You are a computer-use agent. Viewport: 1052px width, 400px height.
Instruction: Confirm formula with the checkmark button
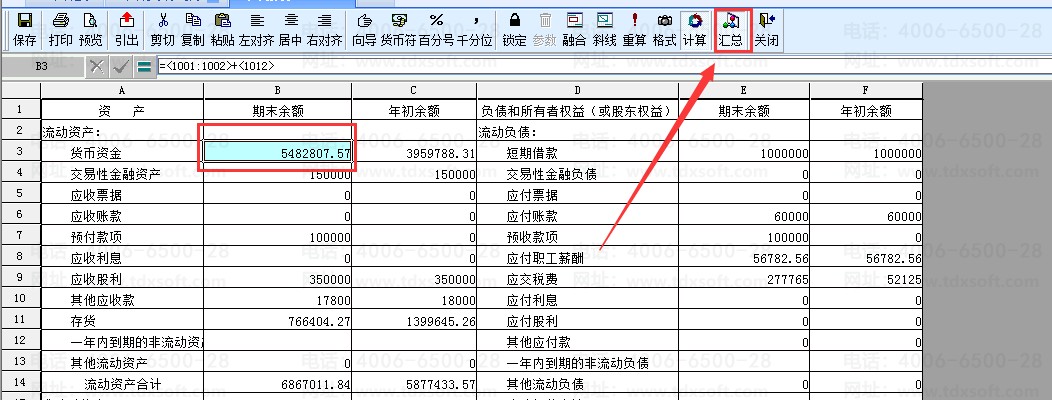tap(121, 67)
